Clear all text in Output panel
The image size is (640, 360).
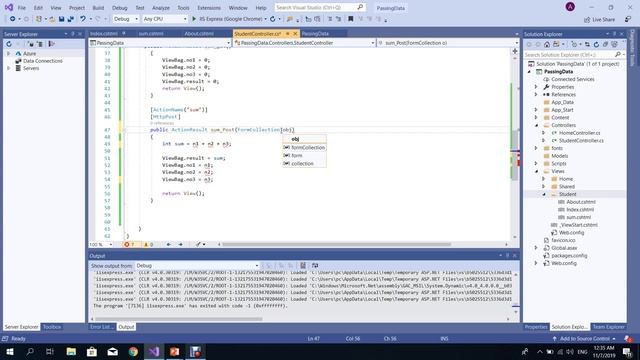303,266
